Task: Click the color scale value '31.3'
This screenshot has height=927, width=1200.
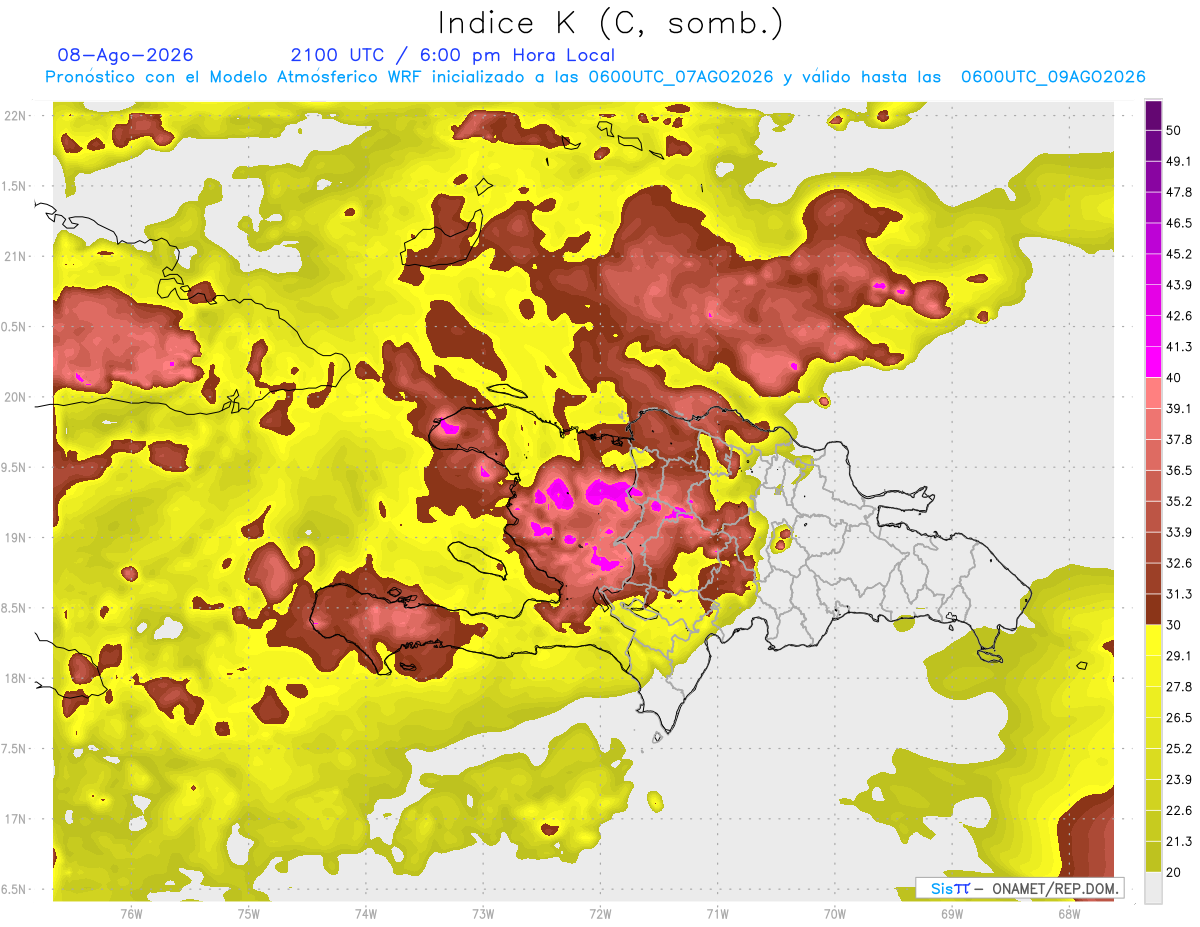Action: pos(1179,594)
